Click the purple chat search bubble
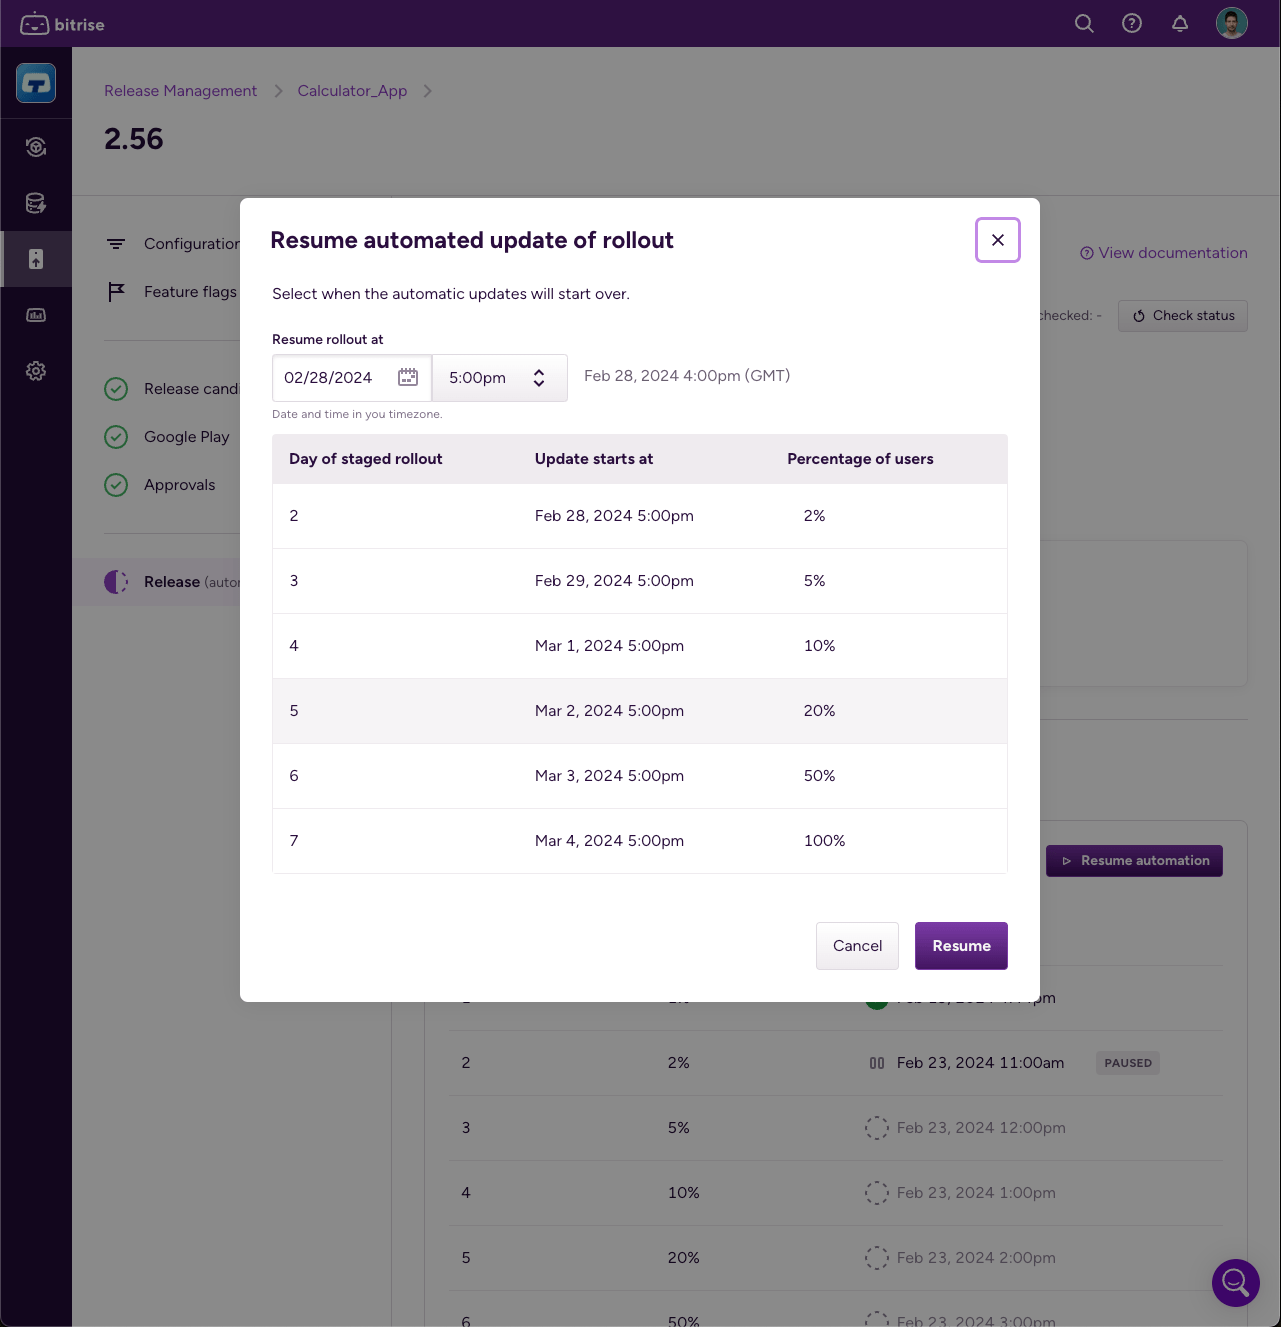1281x1327 pixels. pyautogui.click(x=1235, y=1282)
